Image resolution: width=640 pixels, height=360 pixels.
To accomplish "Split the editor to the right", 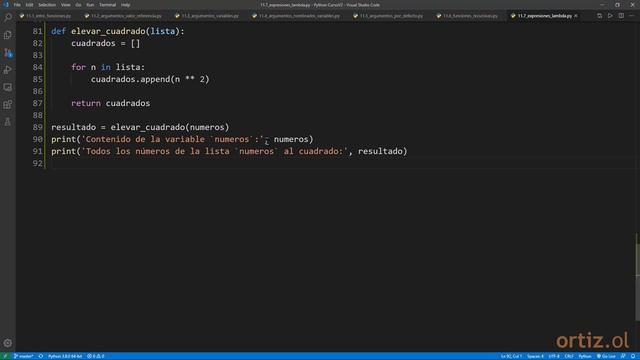I will click(x=621, y=16).
